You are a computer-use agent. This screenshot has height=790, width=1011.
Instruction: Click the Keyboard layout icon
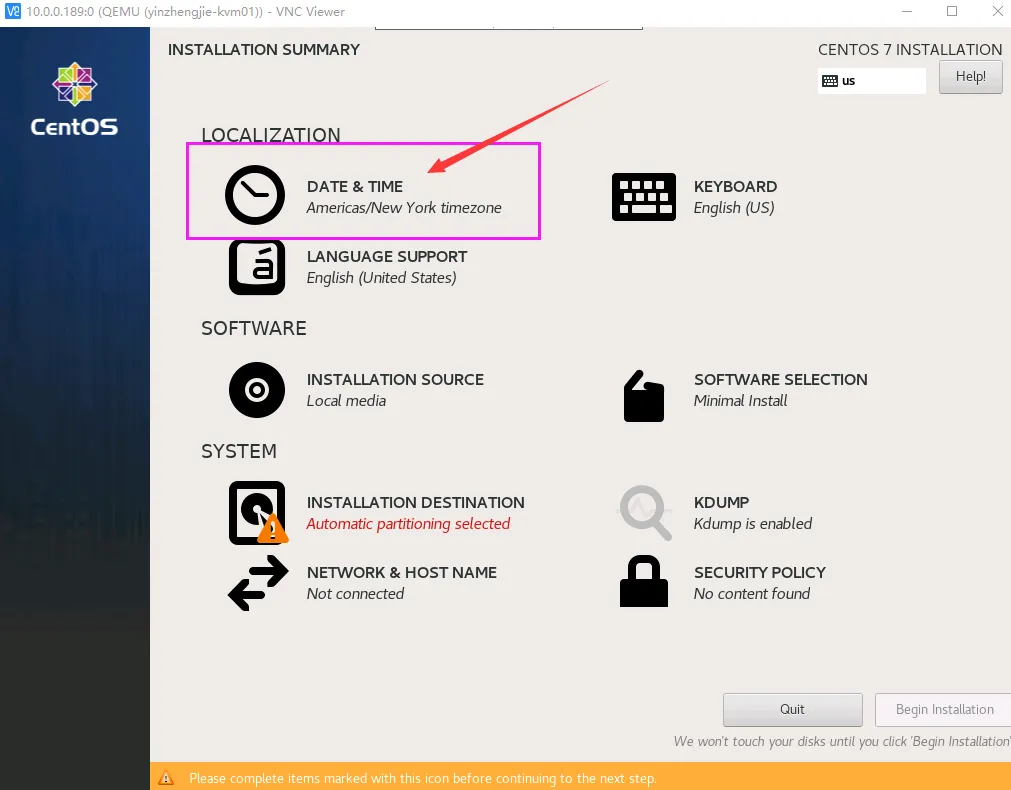[x=643, y=197]
